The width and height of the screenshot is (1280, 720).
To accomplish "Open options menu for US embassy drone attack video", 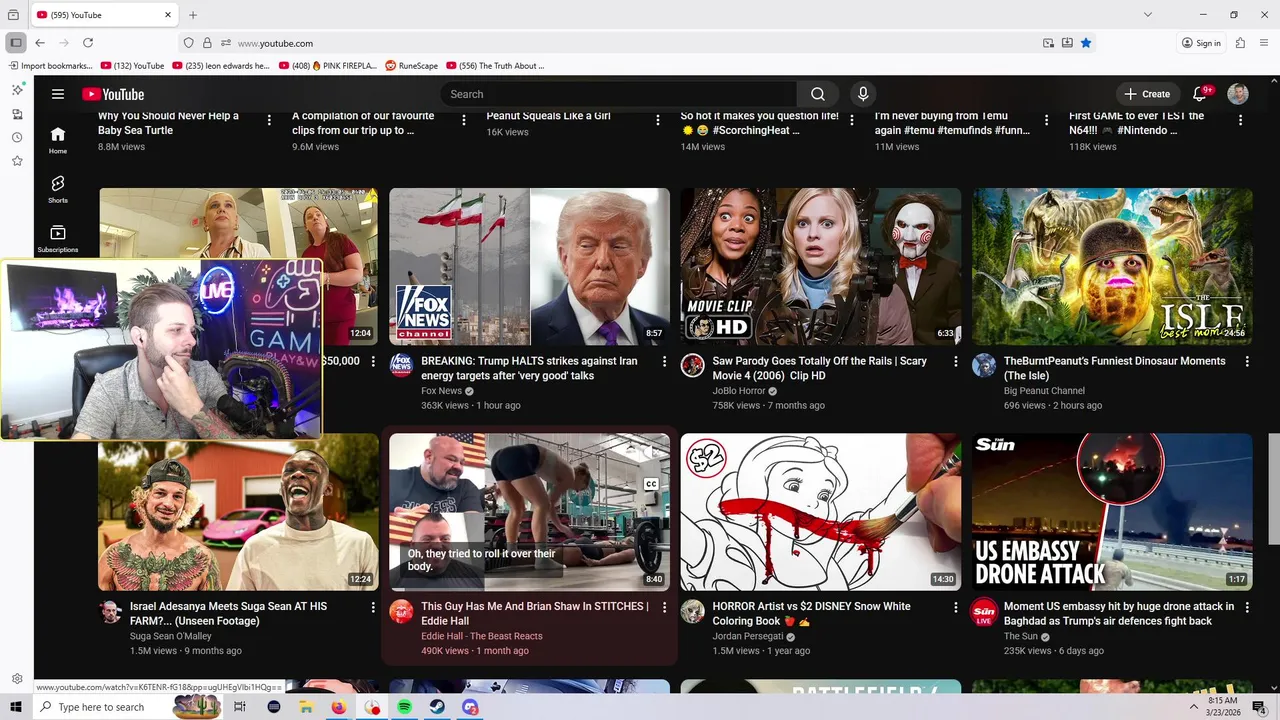I will pos(1247,606).
